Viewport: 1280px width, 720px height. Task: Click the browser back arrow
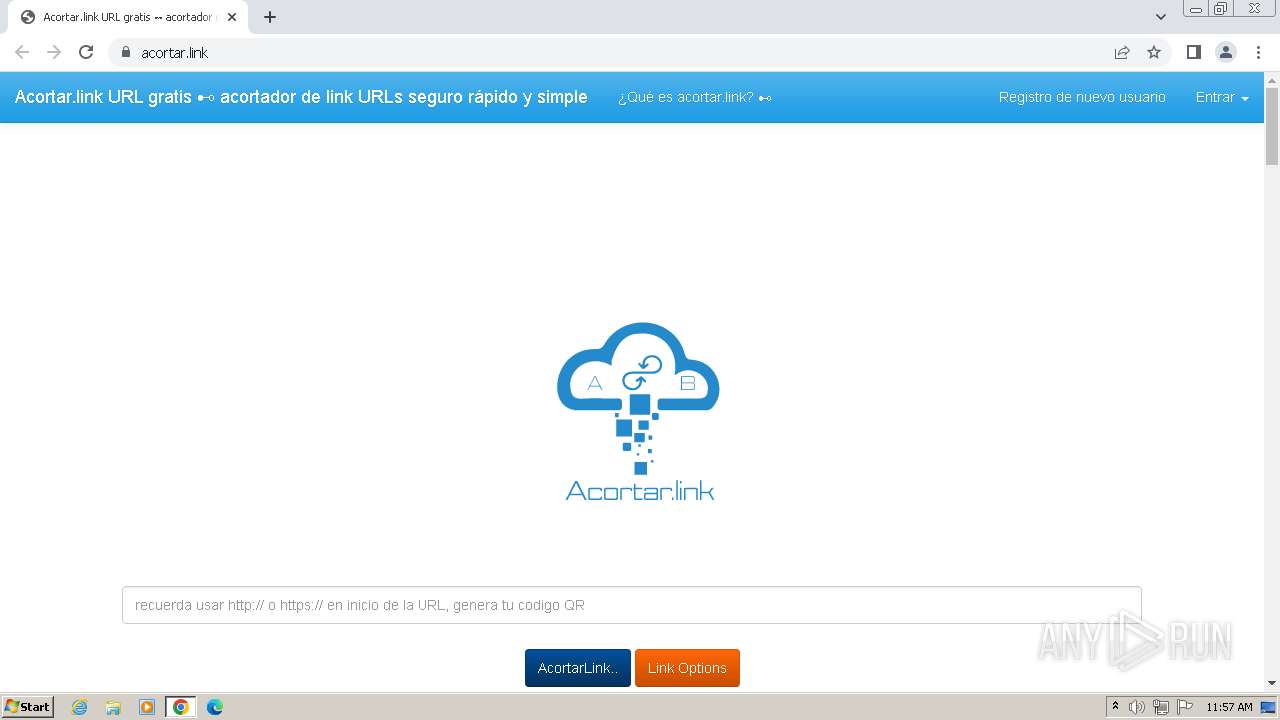[x=22, y=52]
